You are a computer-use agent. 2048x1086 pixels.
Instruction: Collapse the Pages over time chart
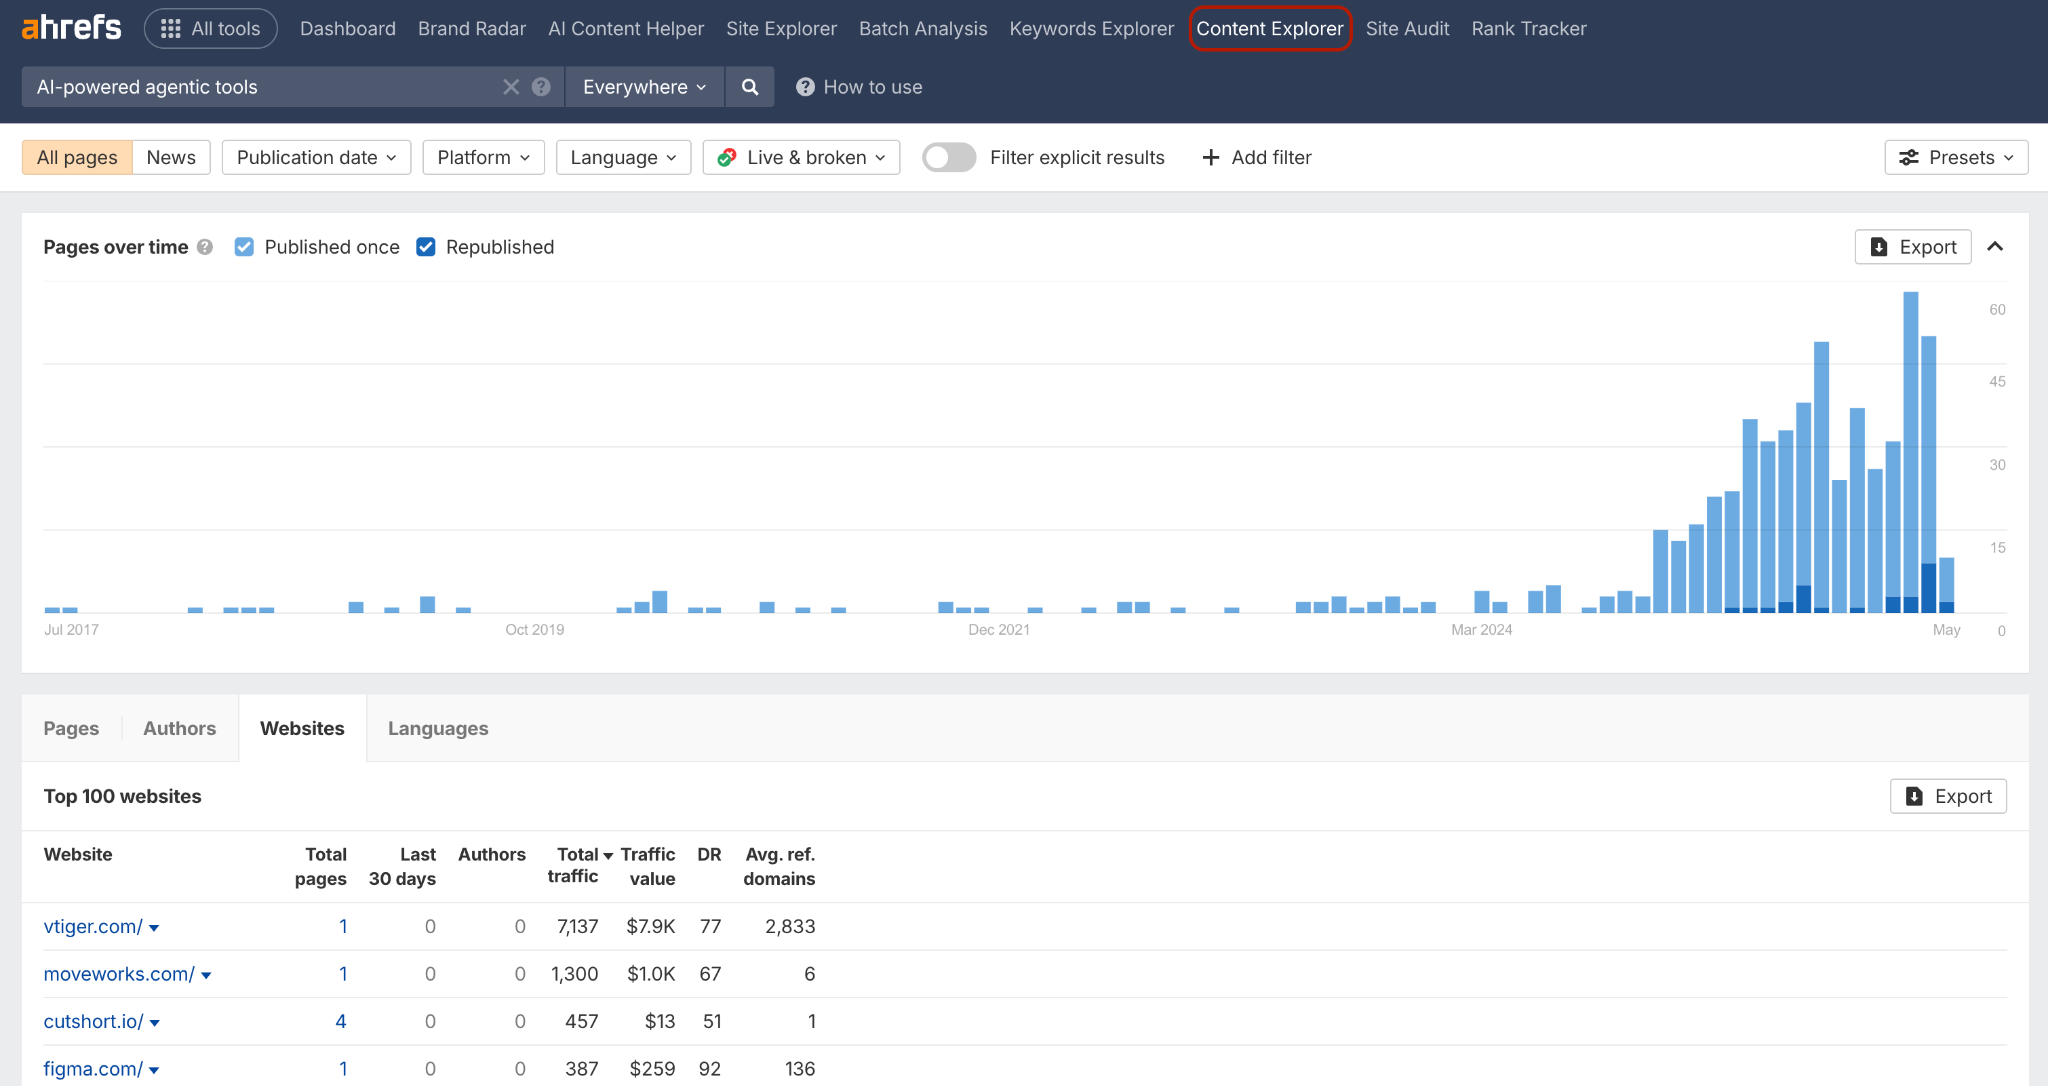click(x=1995, y=247)
